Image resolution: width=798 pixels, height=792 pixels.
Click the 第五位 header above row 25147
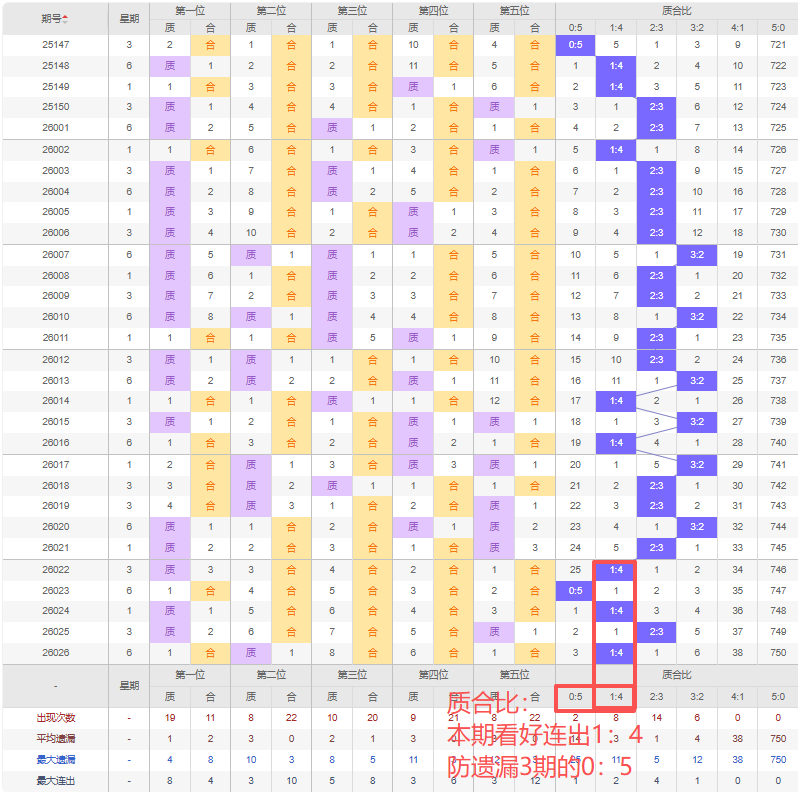(x=515, y=11)
